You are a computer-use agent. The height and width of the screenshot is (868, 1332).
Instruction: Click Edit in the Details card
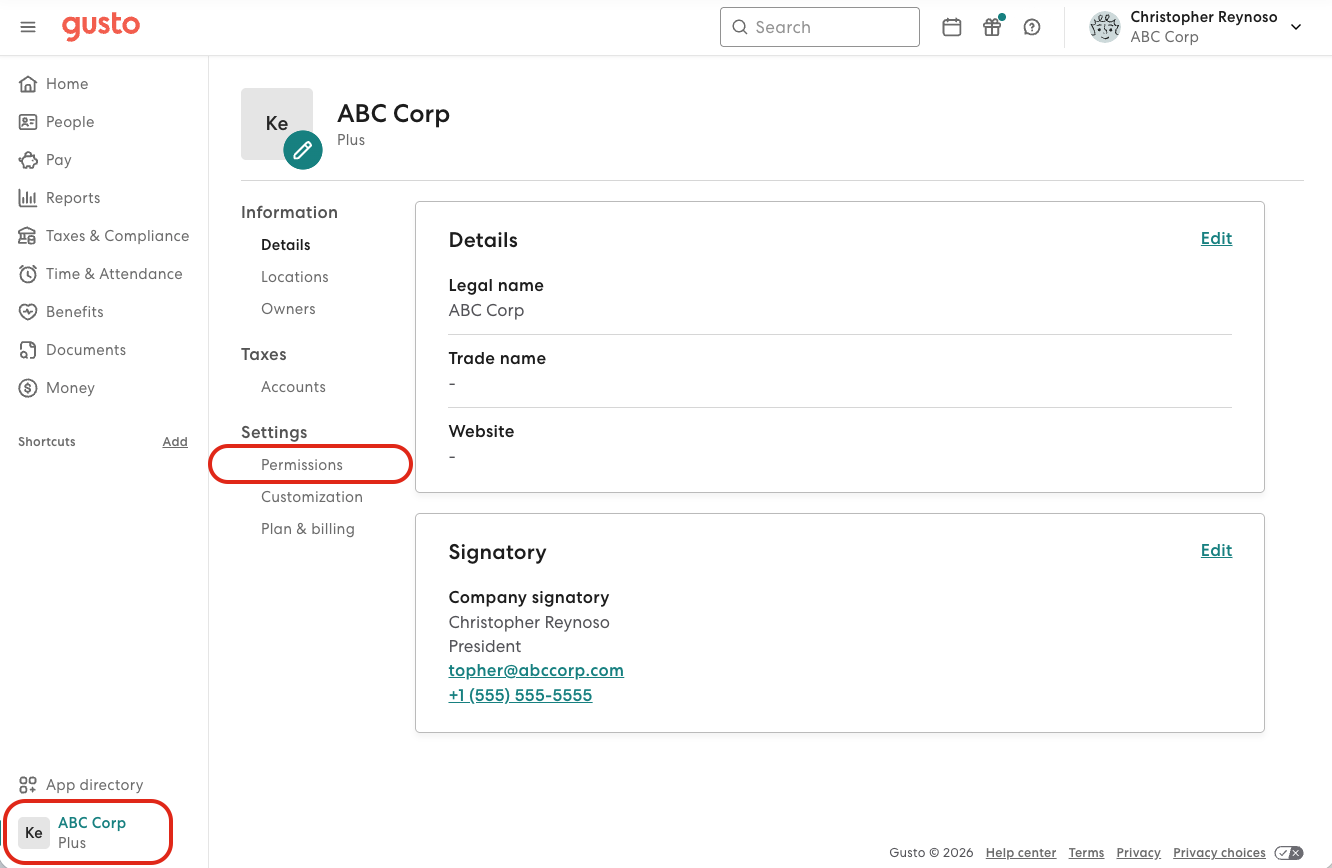[x=1216, y=238]
